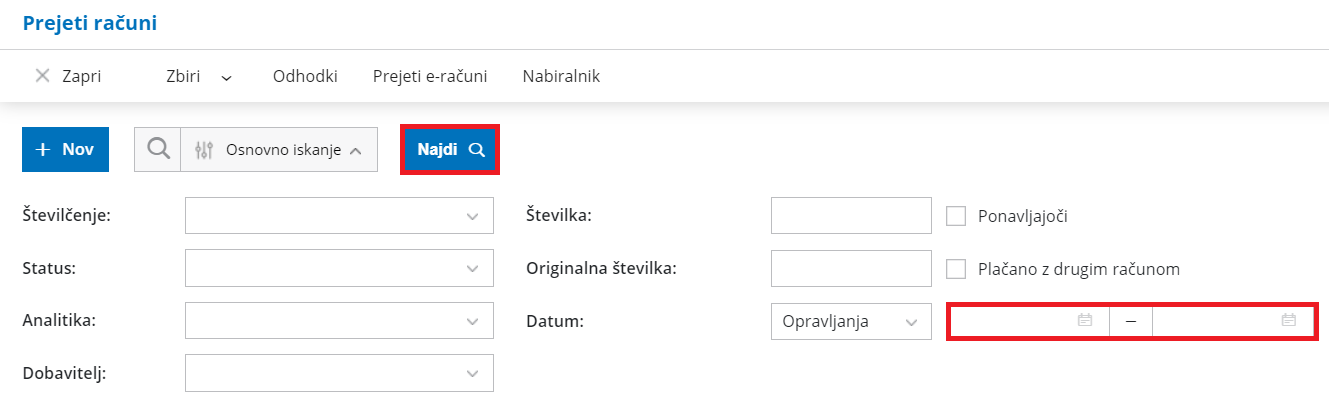1329x400 pixels.
Task: Click the X icon next to Zapri
Action: pyautogui.click(x=42, y=76)
